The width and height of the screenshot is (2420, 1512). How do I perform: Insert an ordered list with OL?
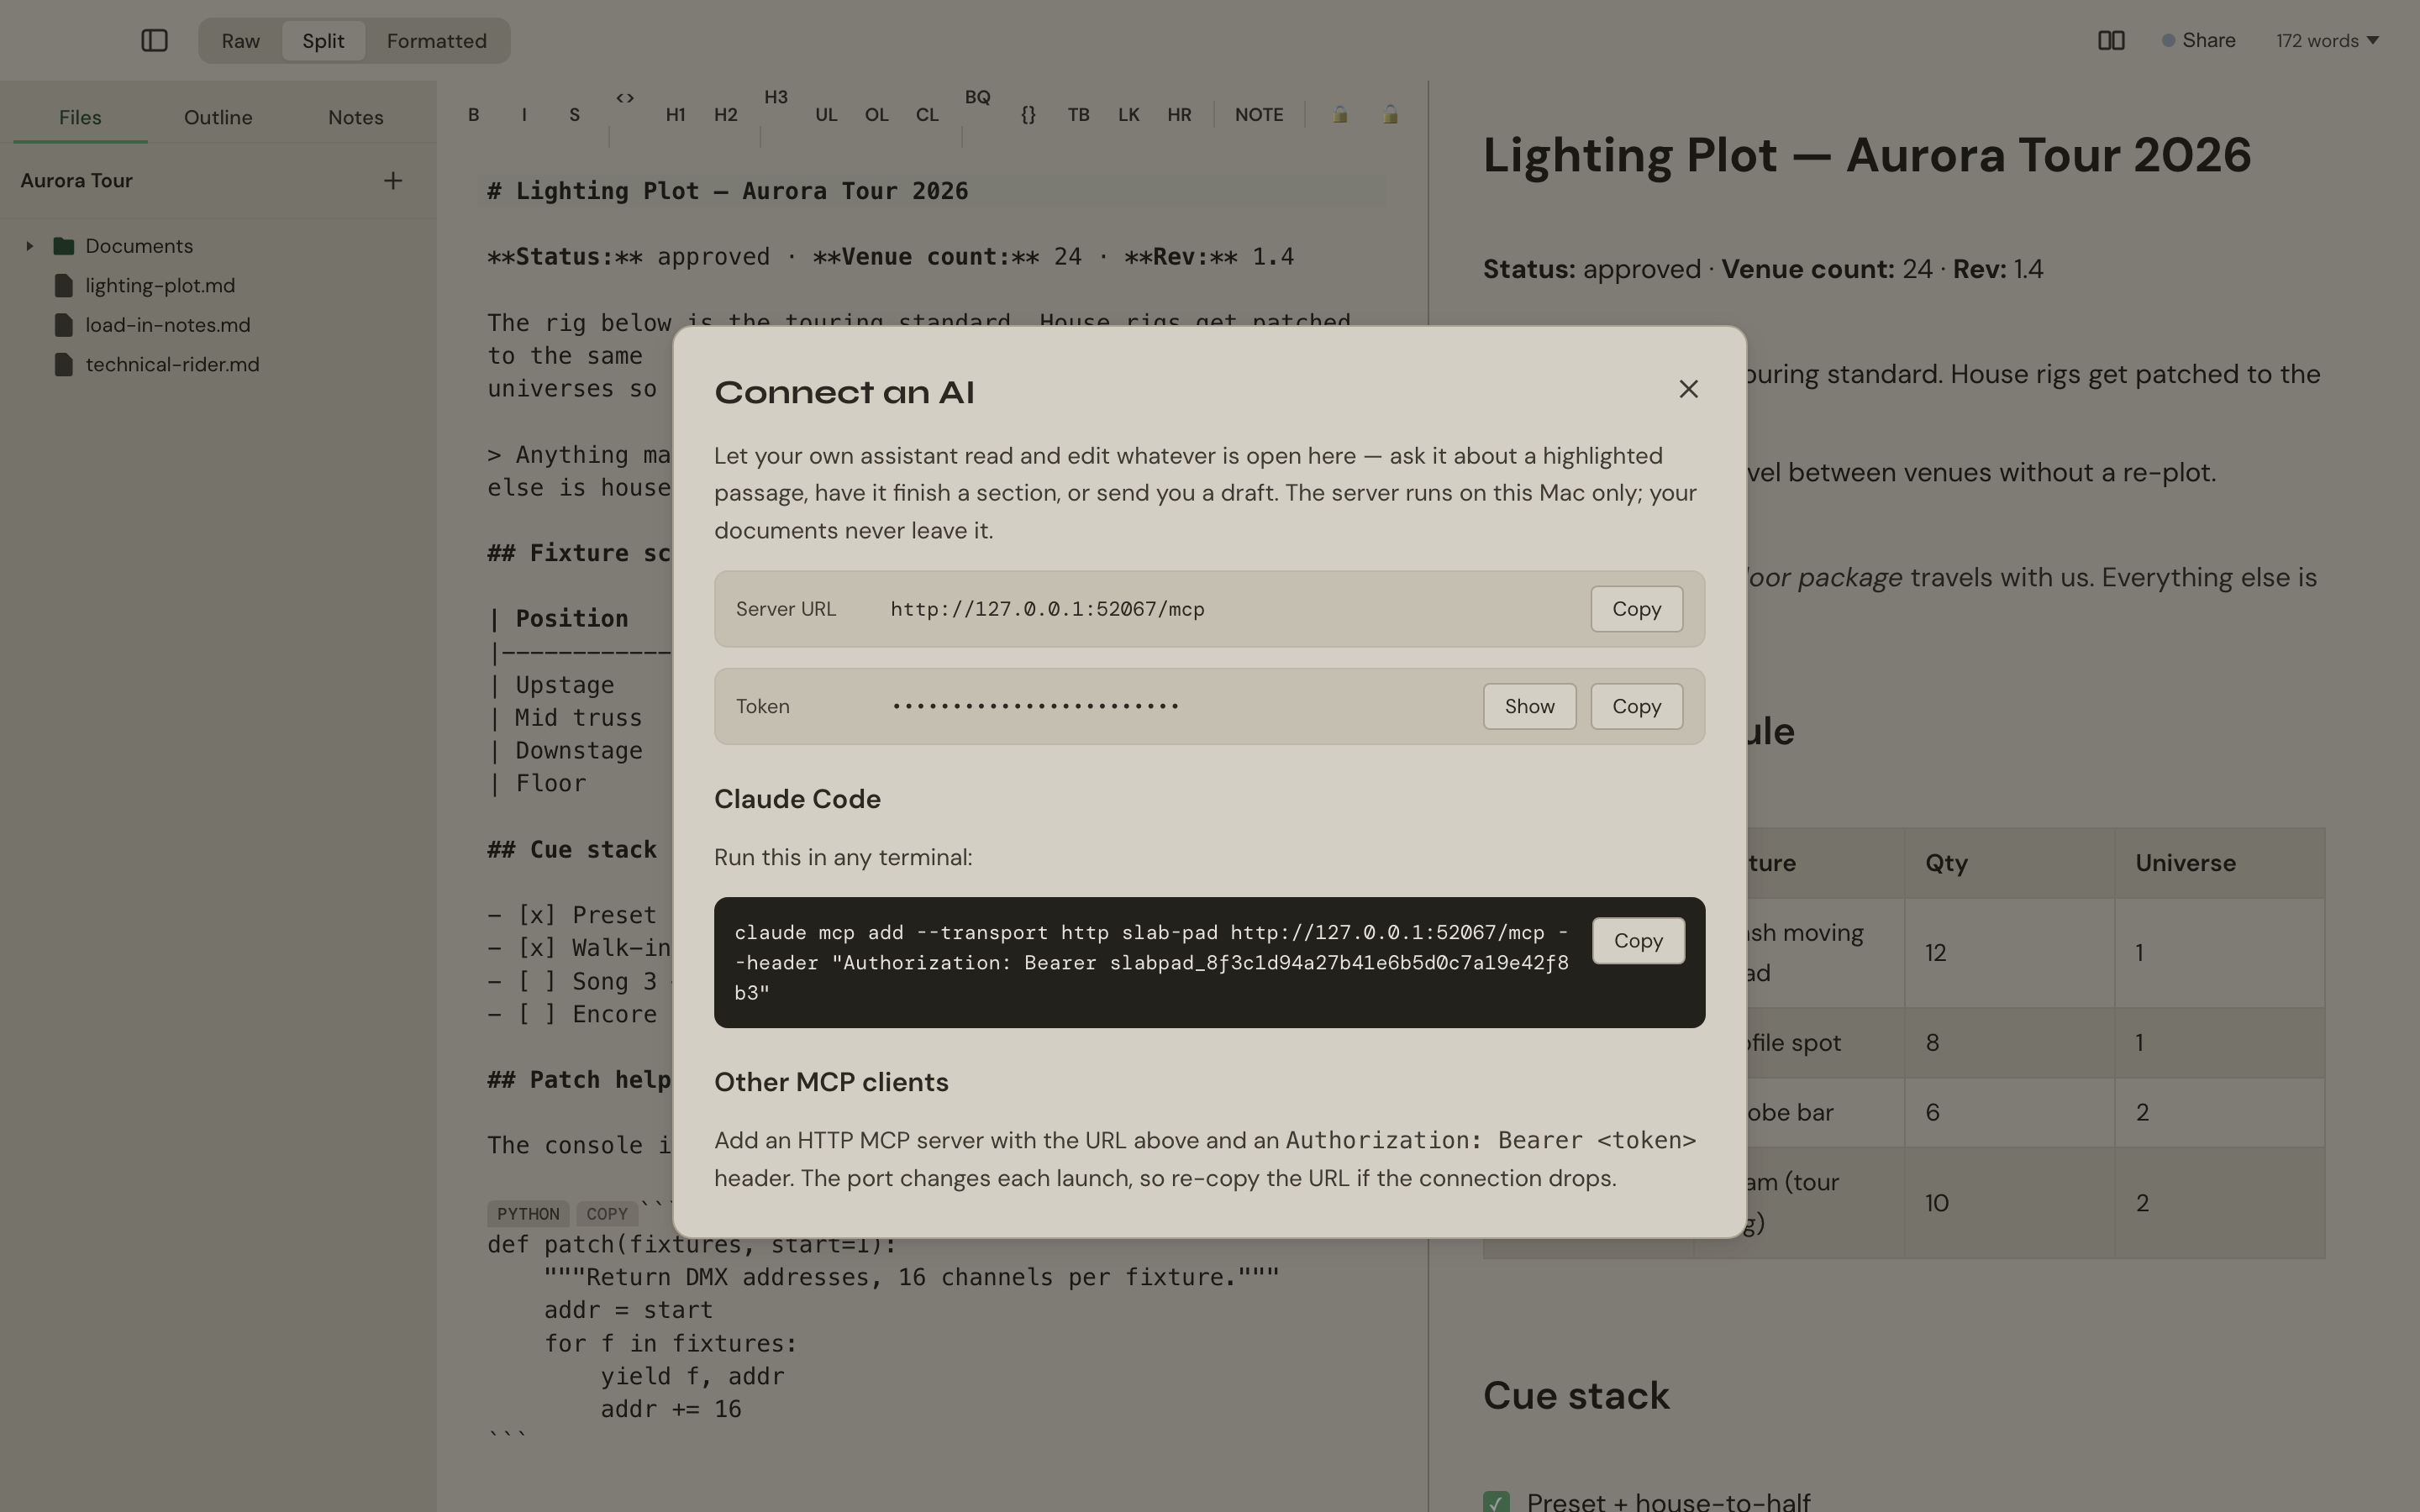point(877,115)
